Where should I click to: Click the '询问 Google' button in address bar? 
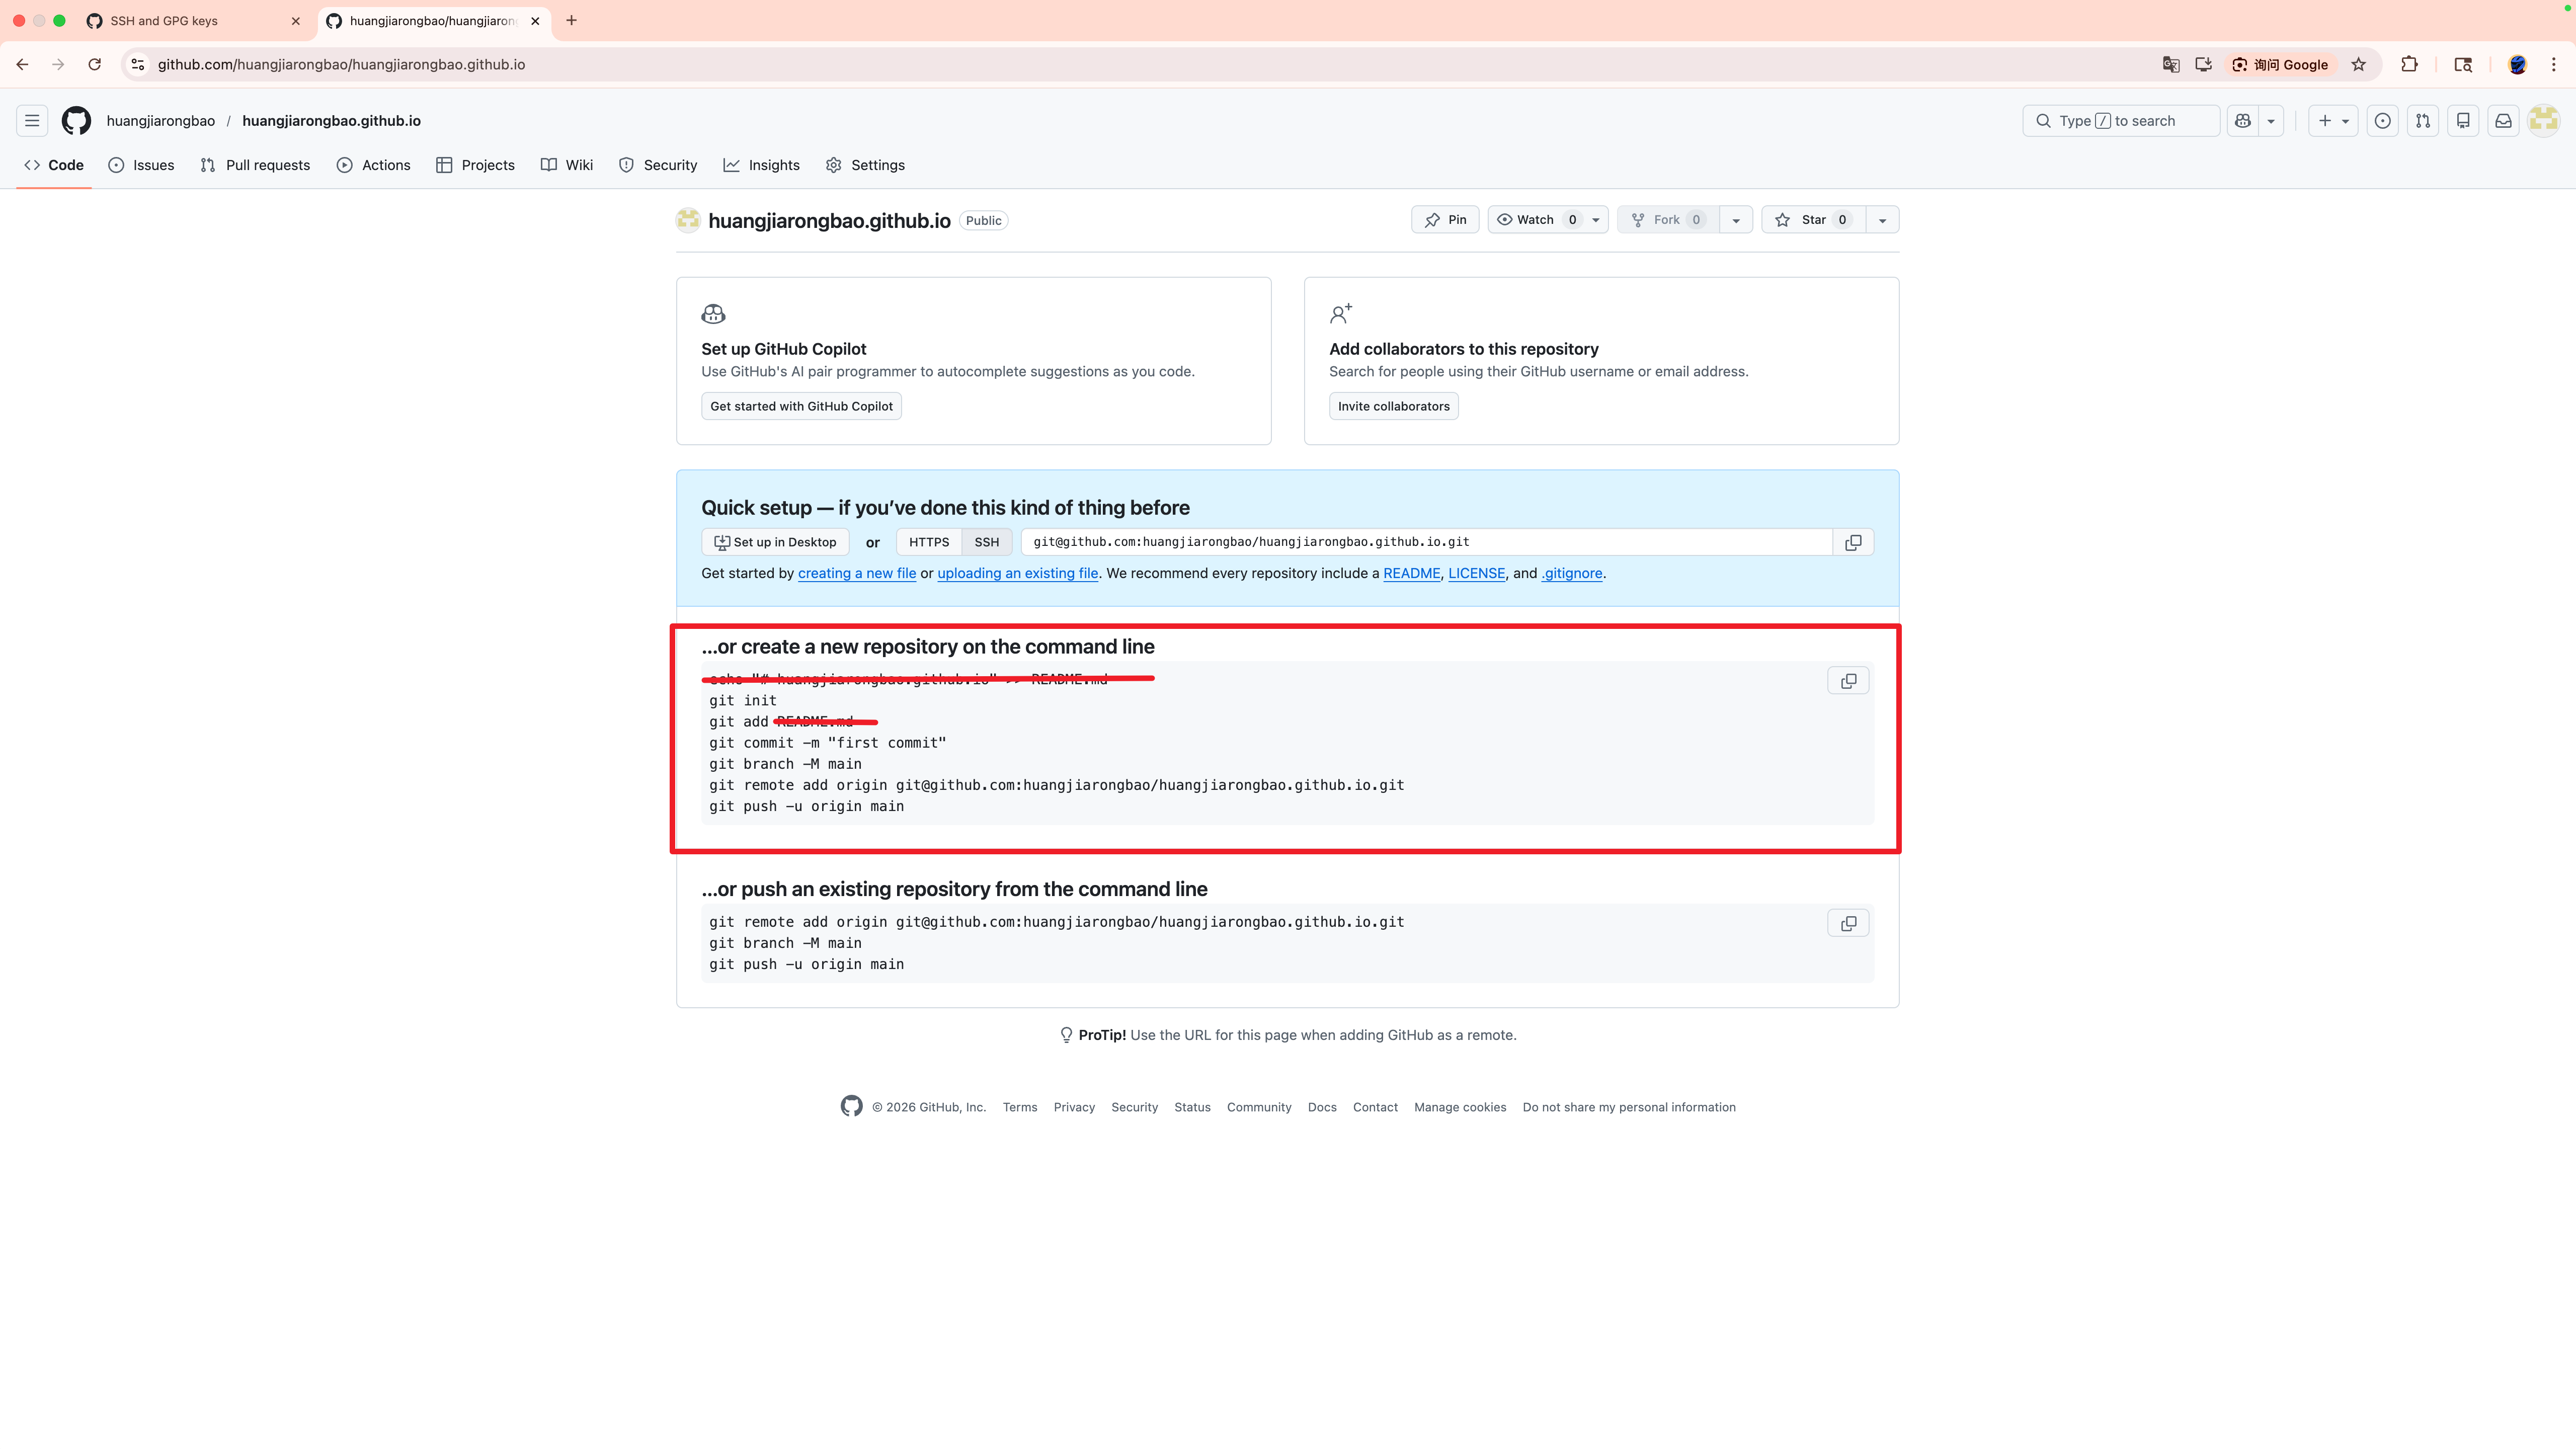(2281, 64)
